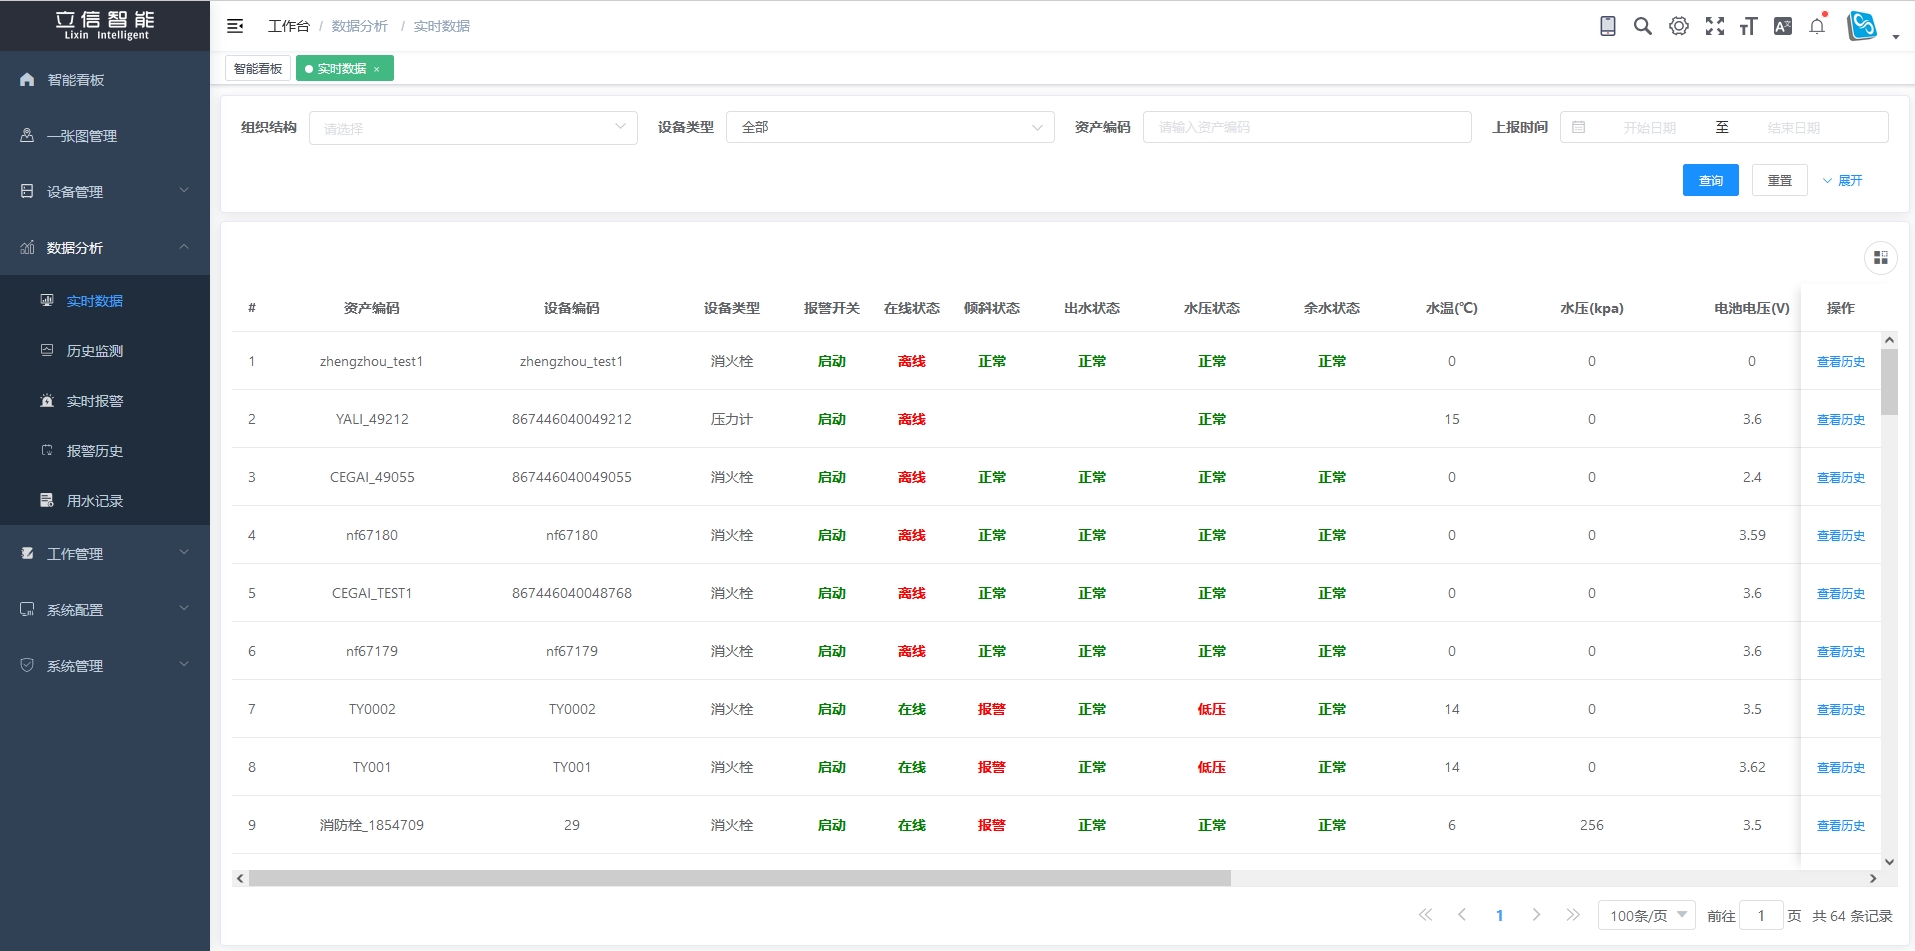Click device code 867446040048768 cell

(572, 594)
